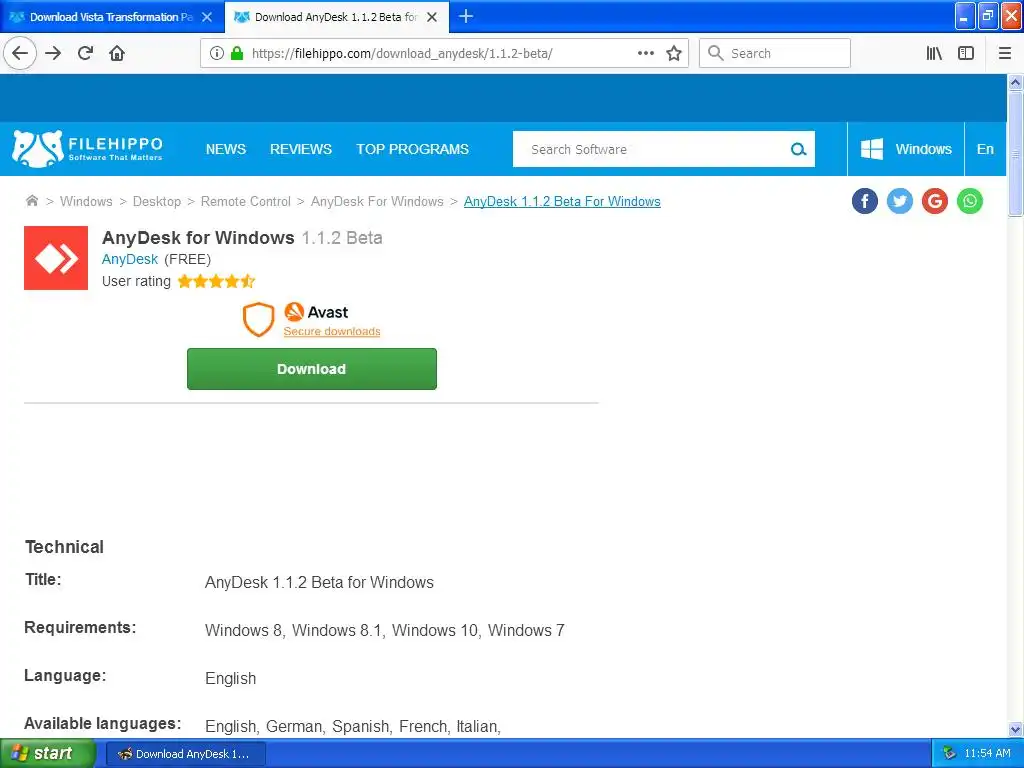Image resolution: width=1024 pixels, height=768 pixels.
Task: Click the breadcrumb home icon
Action: 31,200
